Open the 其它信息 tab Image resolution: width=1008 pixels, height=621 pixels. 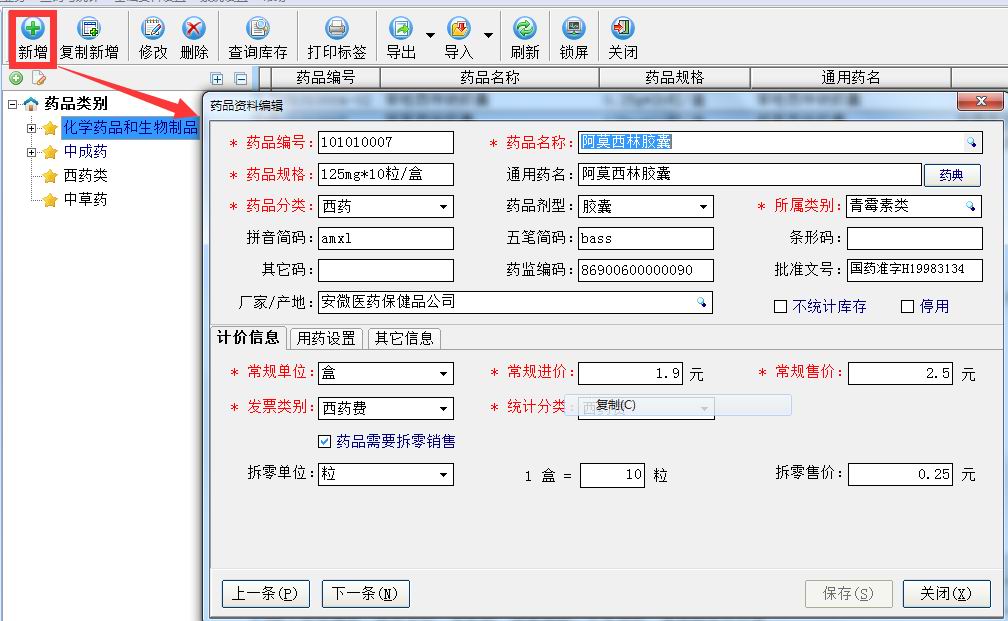tap(404, 339)
